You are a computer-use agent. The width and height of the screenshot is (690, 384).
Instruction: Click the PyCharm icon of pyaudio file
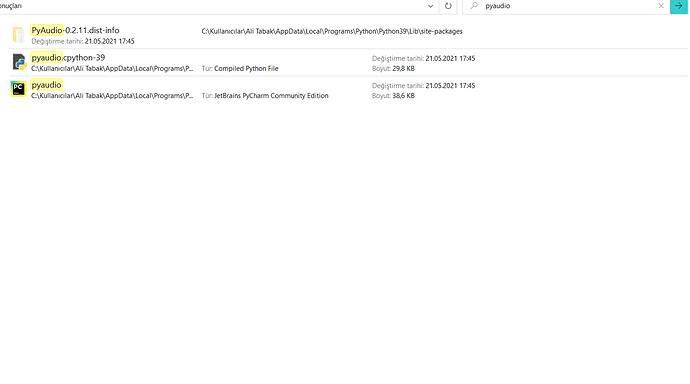tap(18, 89)
